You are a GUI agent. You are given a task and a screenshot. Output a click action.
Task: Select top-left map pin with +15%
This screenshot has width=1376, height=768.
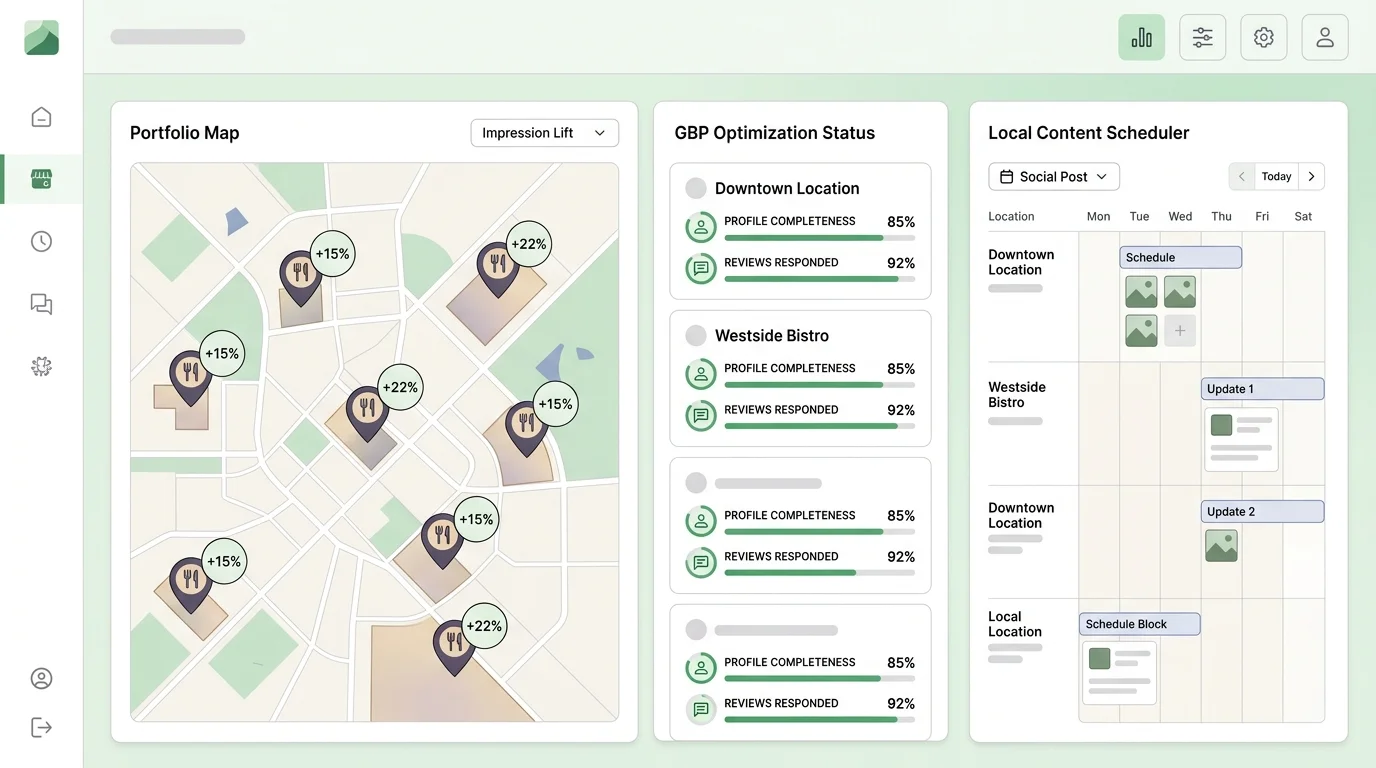pos(300,277)
